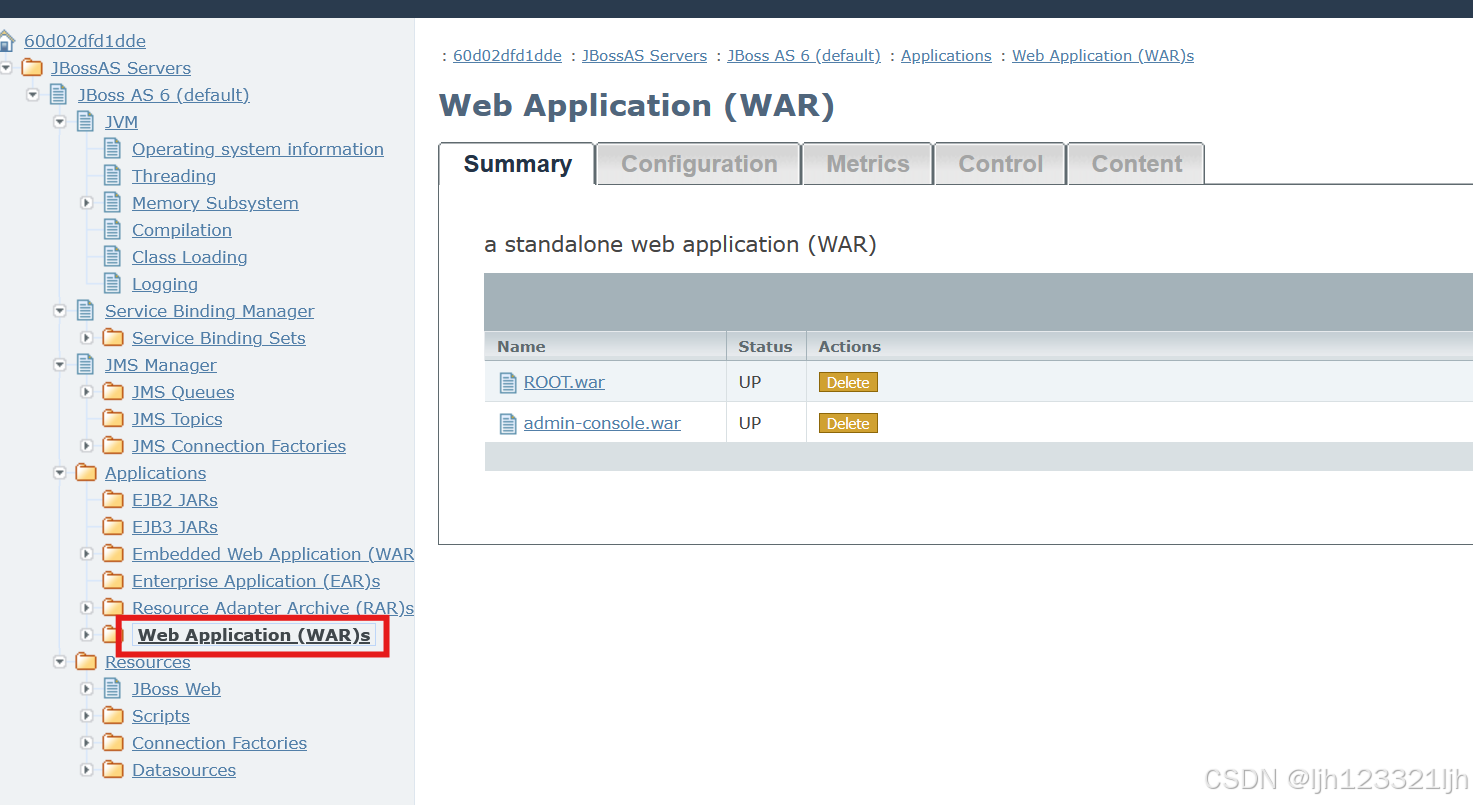Expand the Connection Factories node
Screen dimensions: 1473x805
coord(87,743)
